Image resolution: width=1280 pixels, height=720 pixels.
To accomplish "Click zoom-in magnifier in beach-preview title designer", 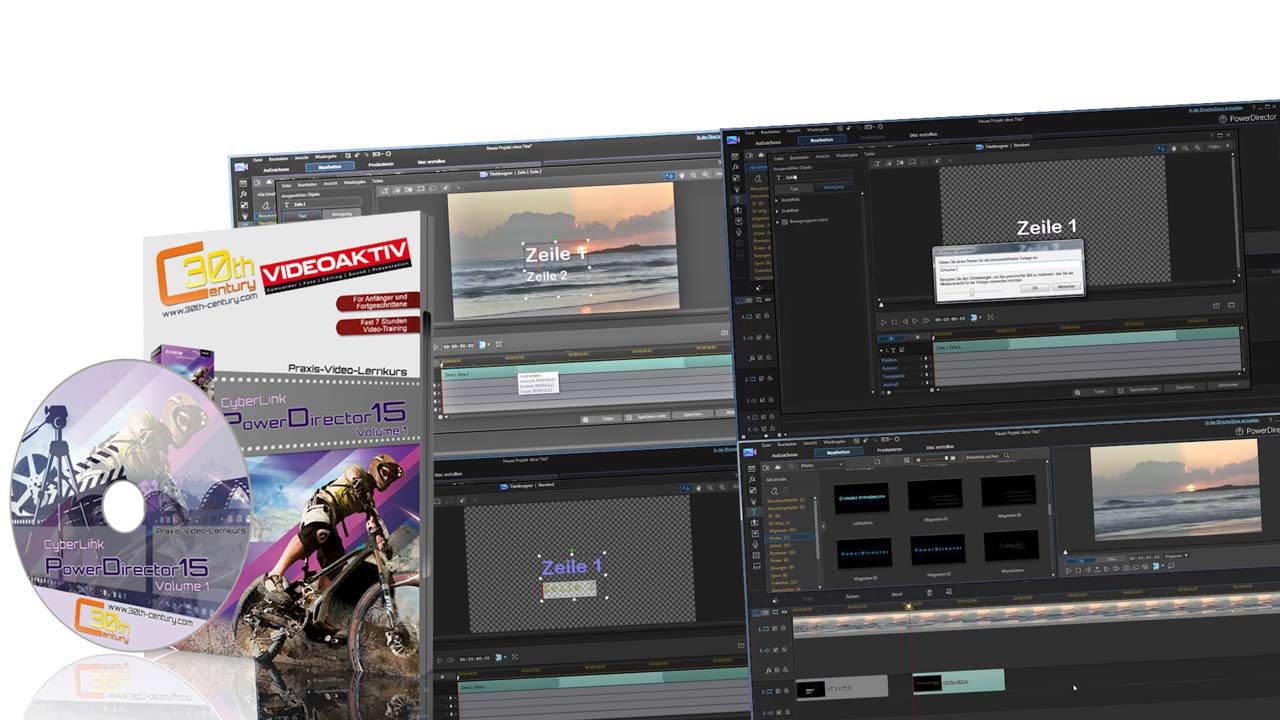I will [x=694, y=176].
